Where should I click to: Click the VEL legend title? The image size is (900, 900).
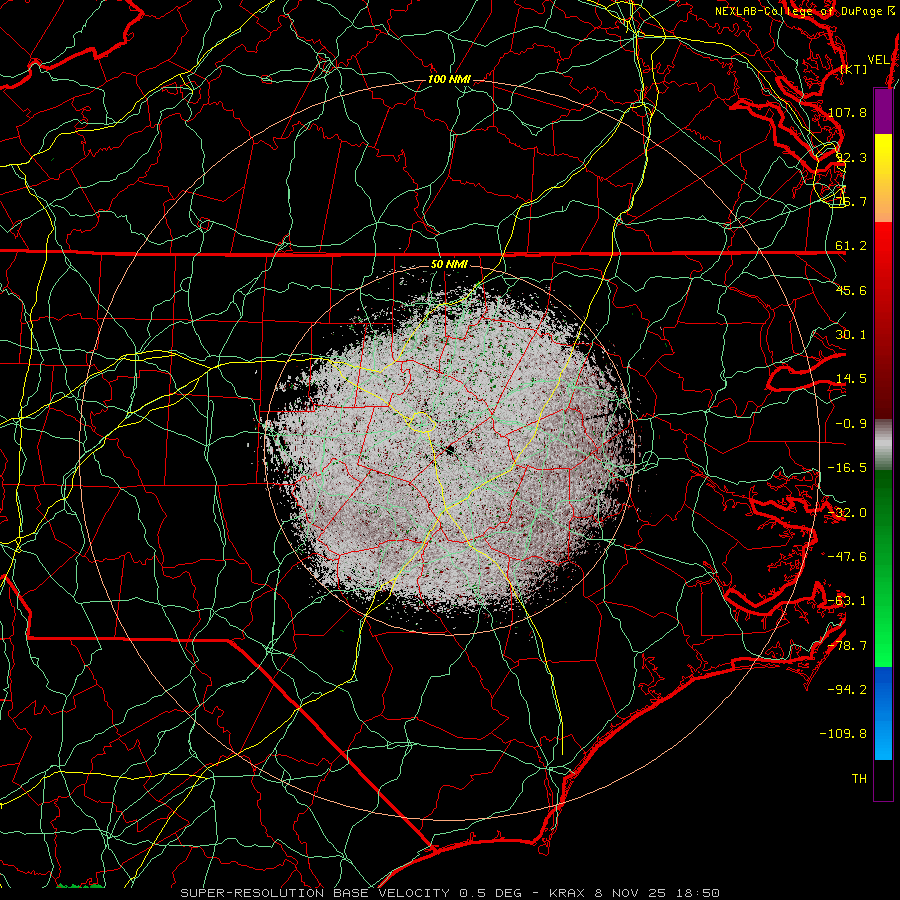pyautogui.click(x=879, y=60)
